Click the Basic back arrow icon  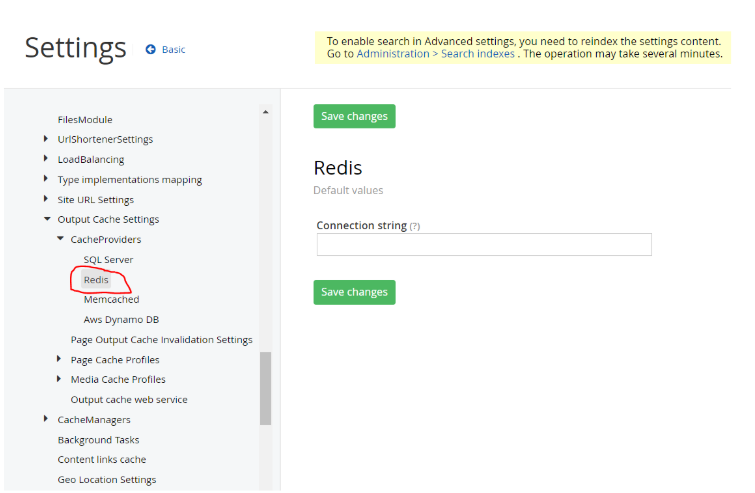click(x=151, y=49)
